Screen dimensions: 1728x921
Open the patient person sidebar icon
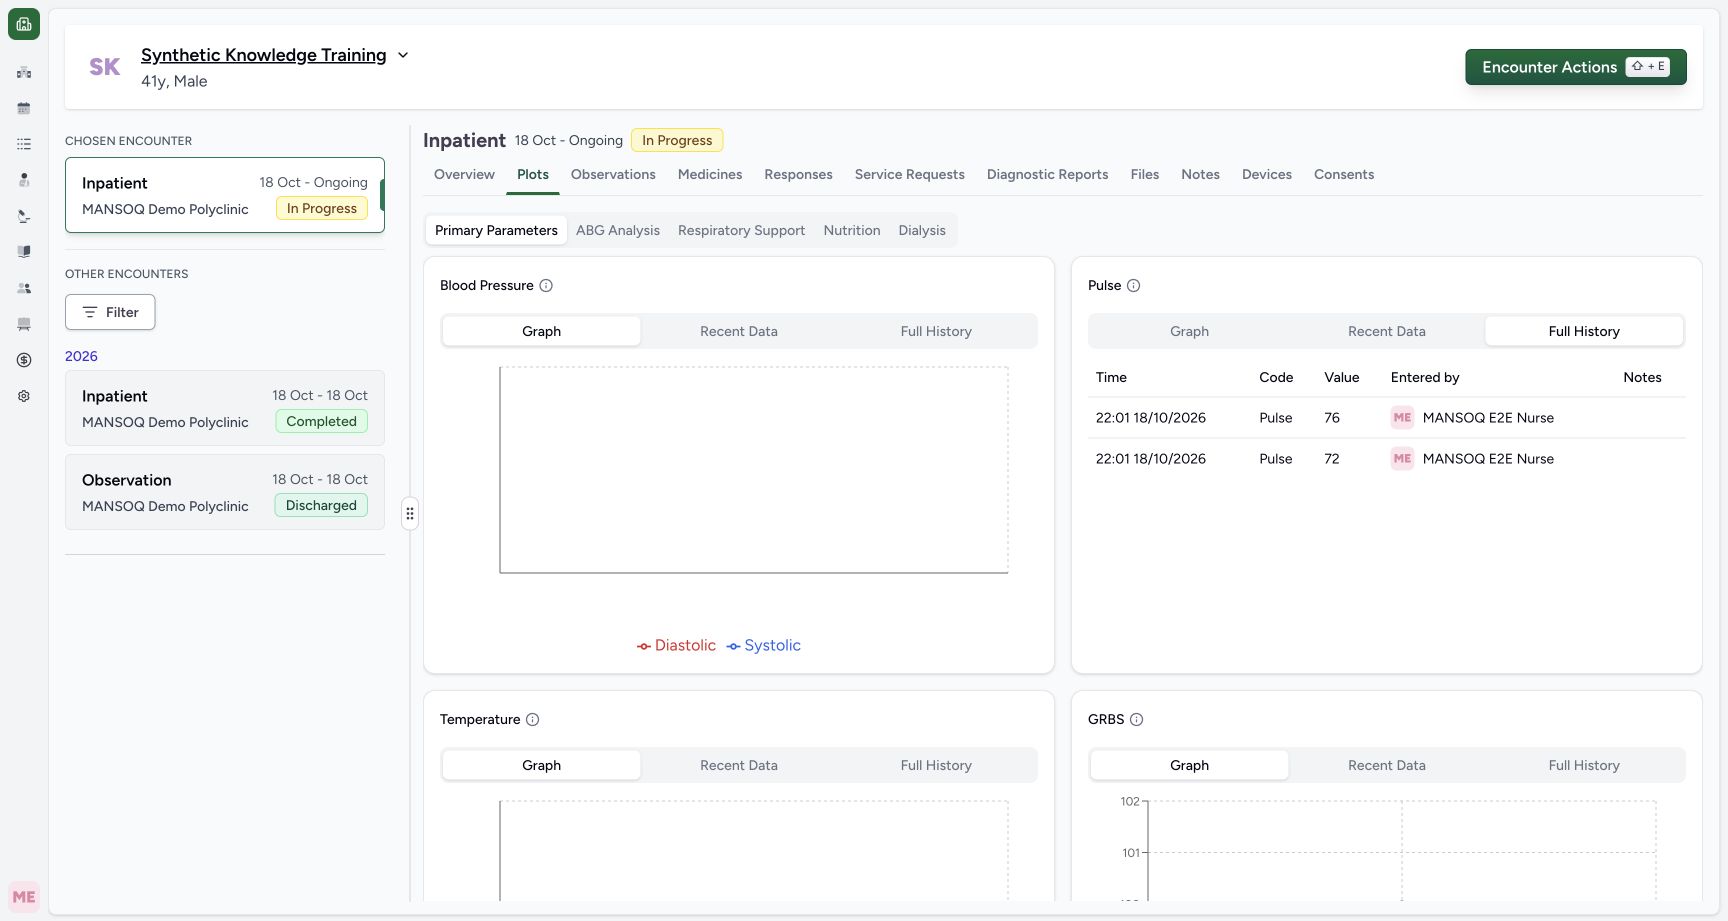pyautogui.click(x=24, y=180)
